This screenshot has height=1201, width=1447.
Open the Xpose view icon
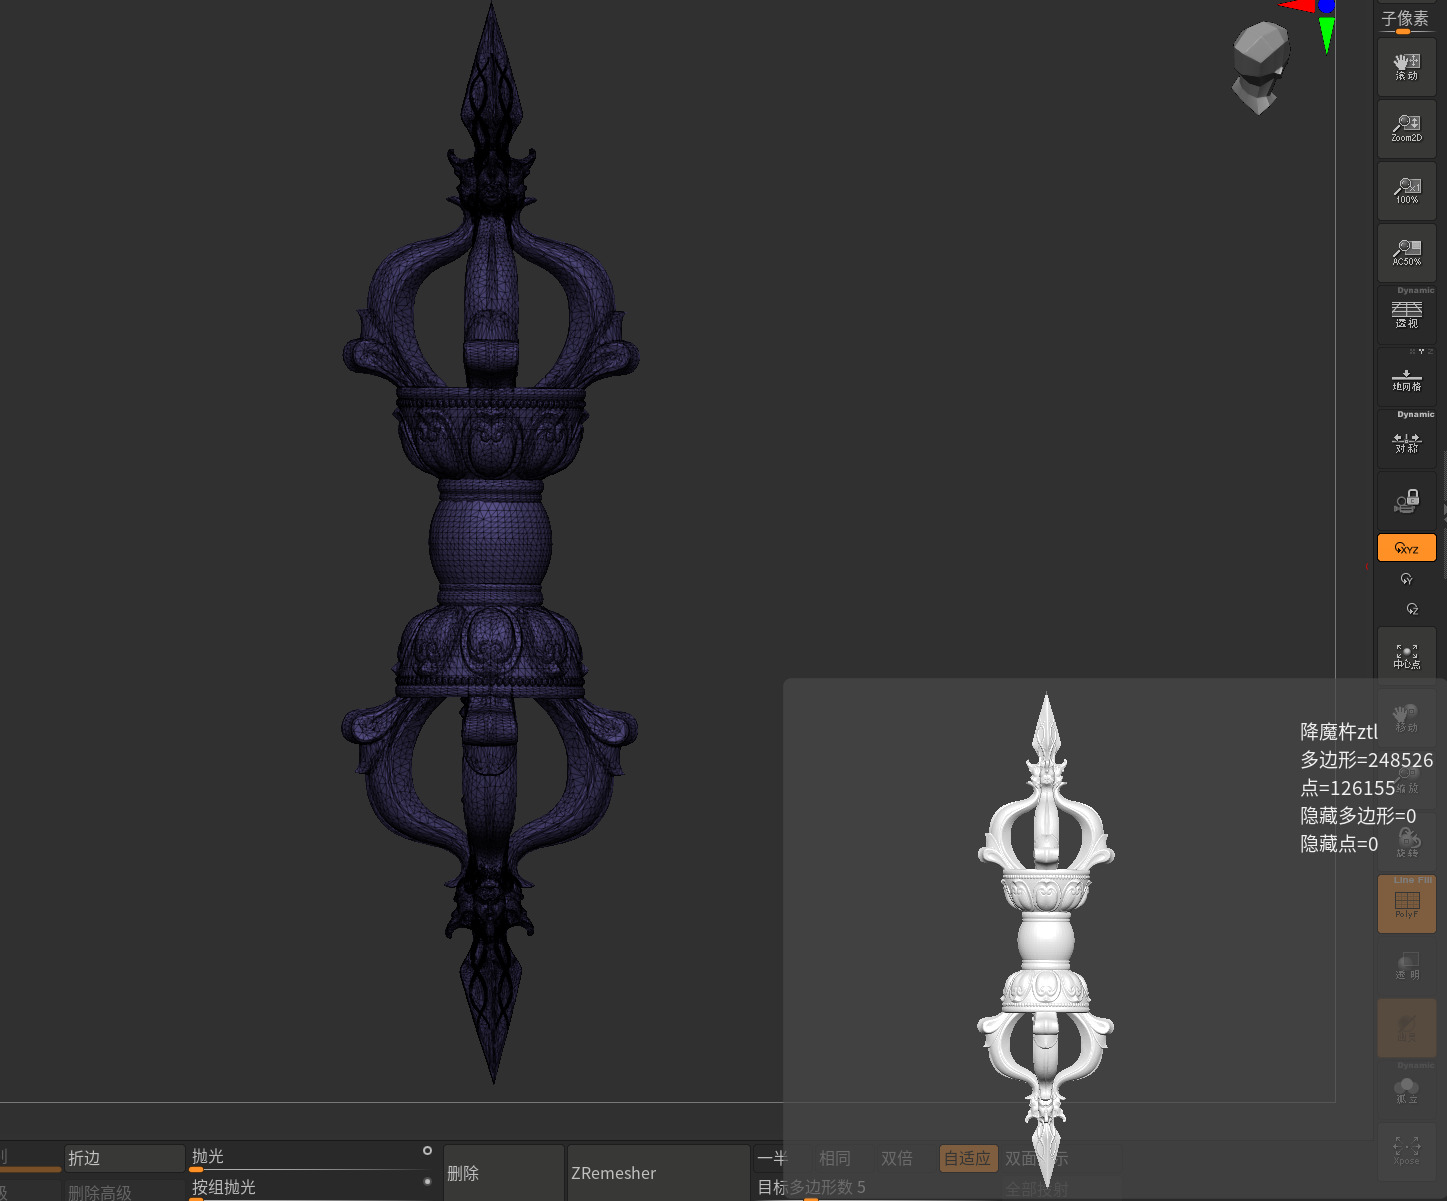1406,1152
